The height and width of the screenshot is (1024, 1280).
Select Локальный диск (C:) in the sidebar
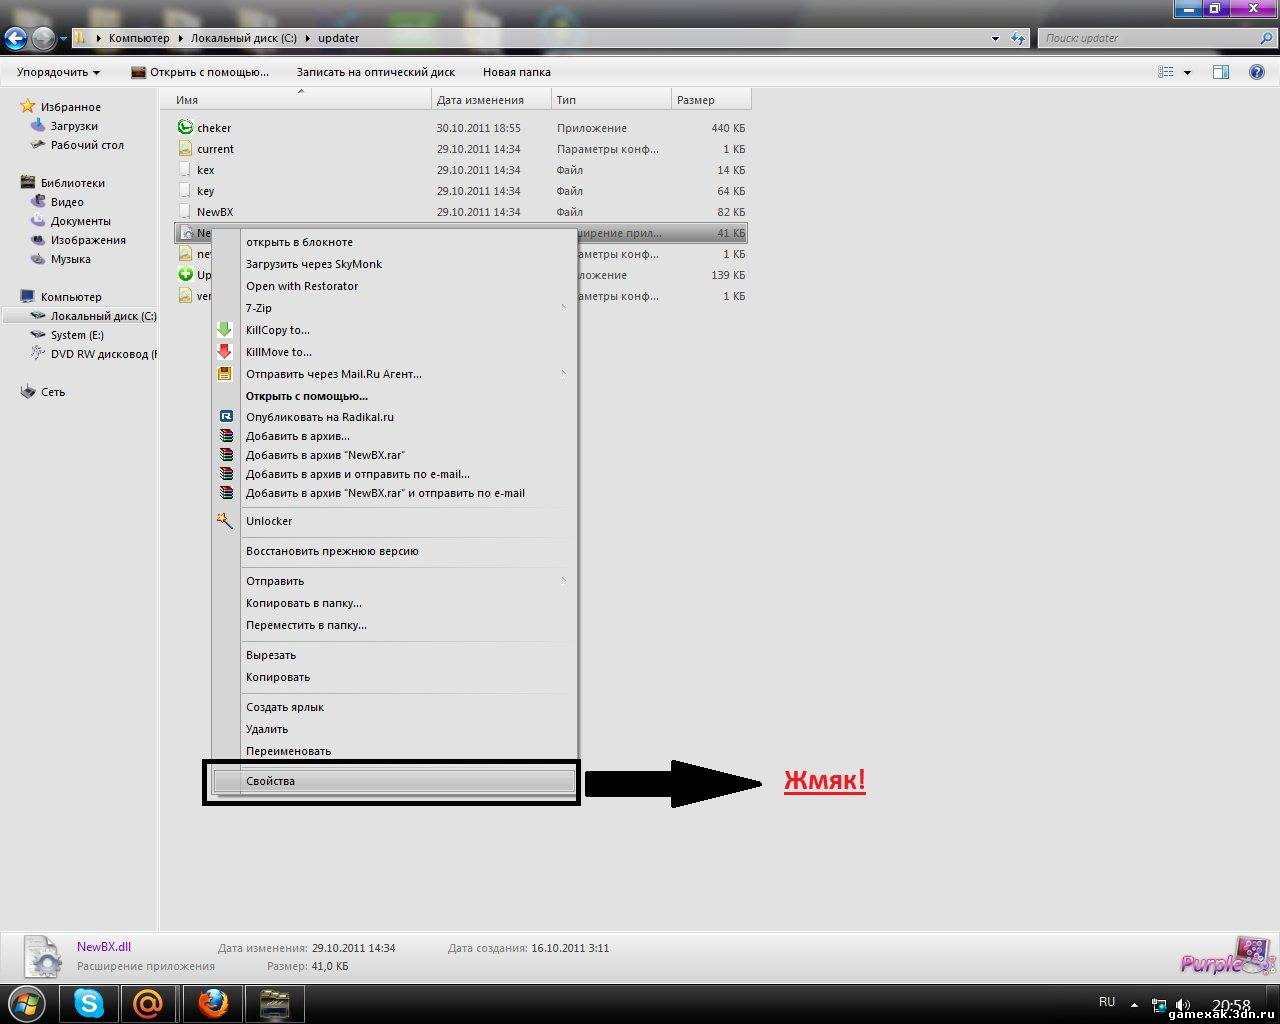102,316
